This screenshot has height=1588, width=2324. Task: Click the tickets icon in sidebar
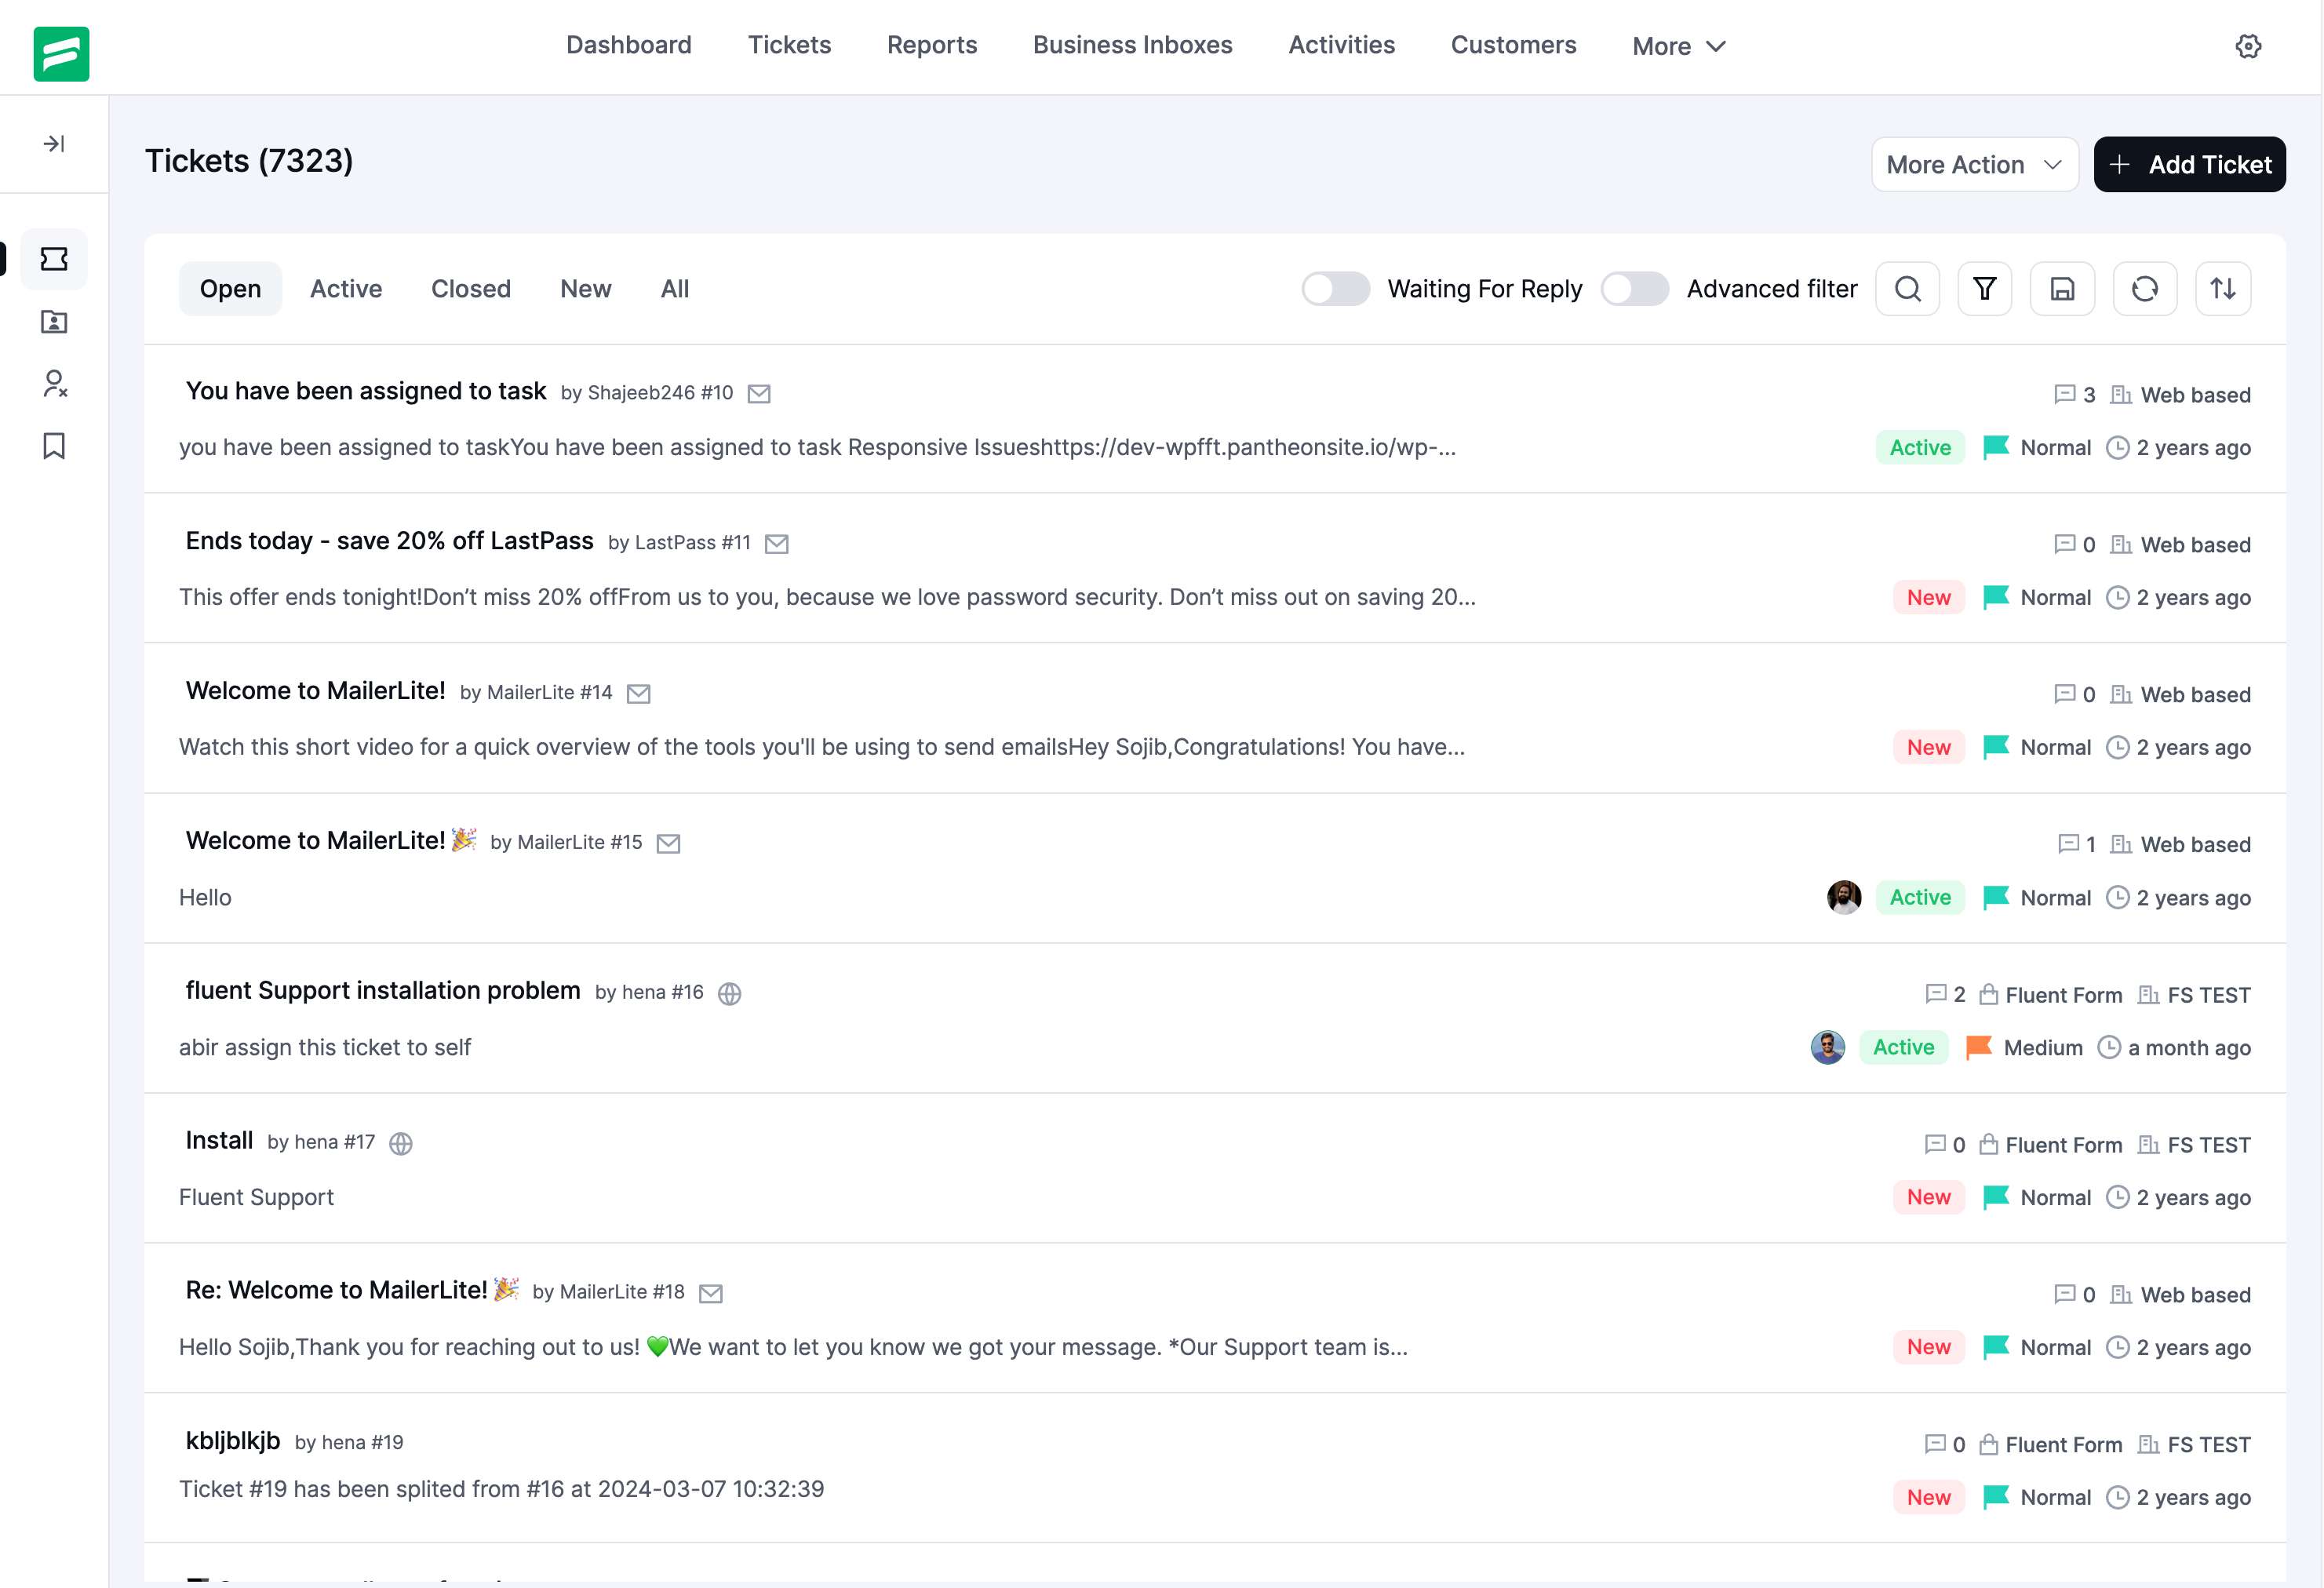pyautogui.click(x=54, y=260)
